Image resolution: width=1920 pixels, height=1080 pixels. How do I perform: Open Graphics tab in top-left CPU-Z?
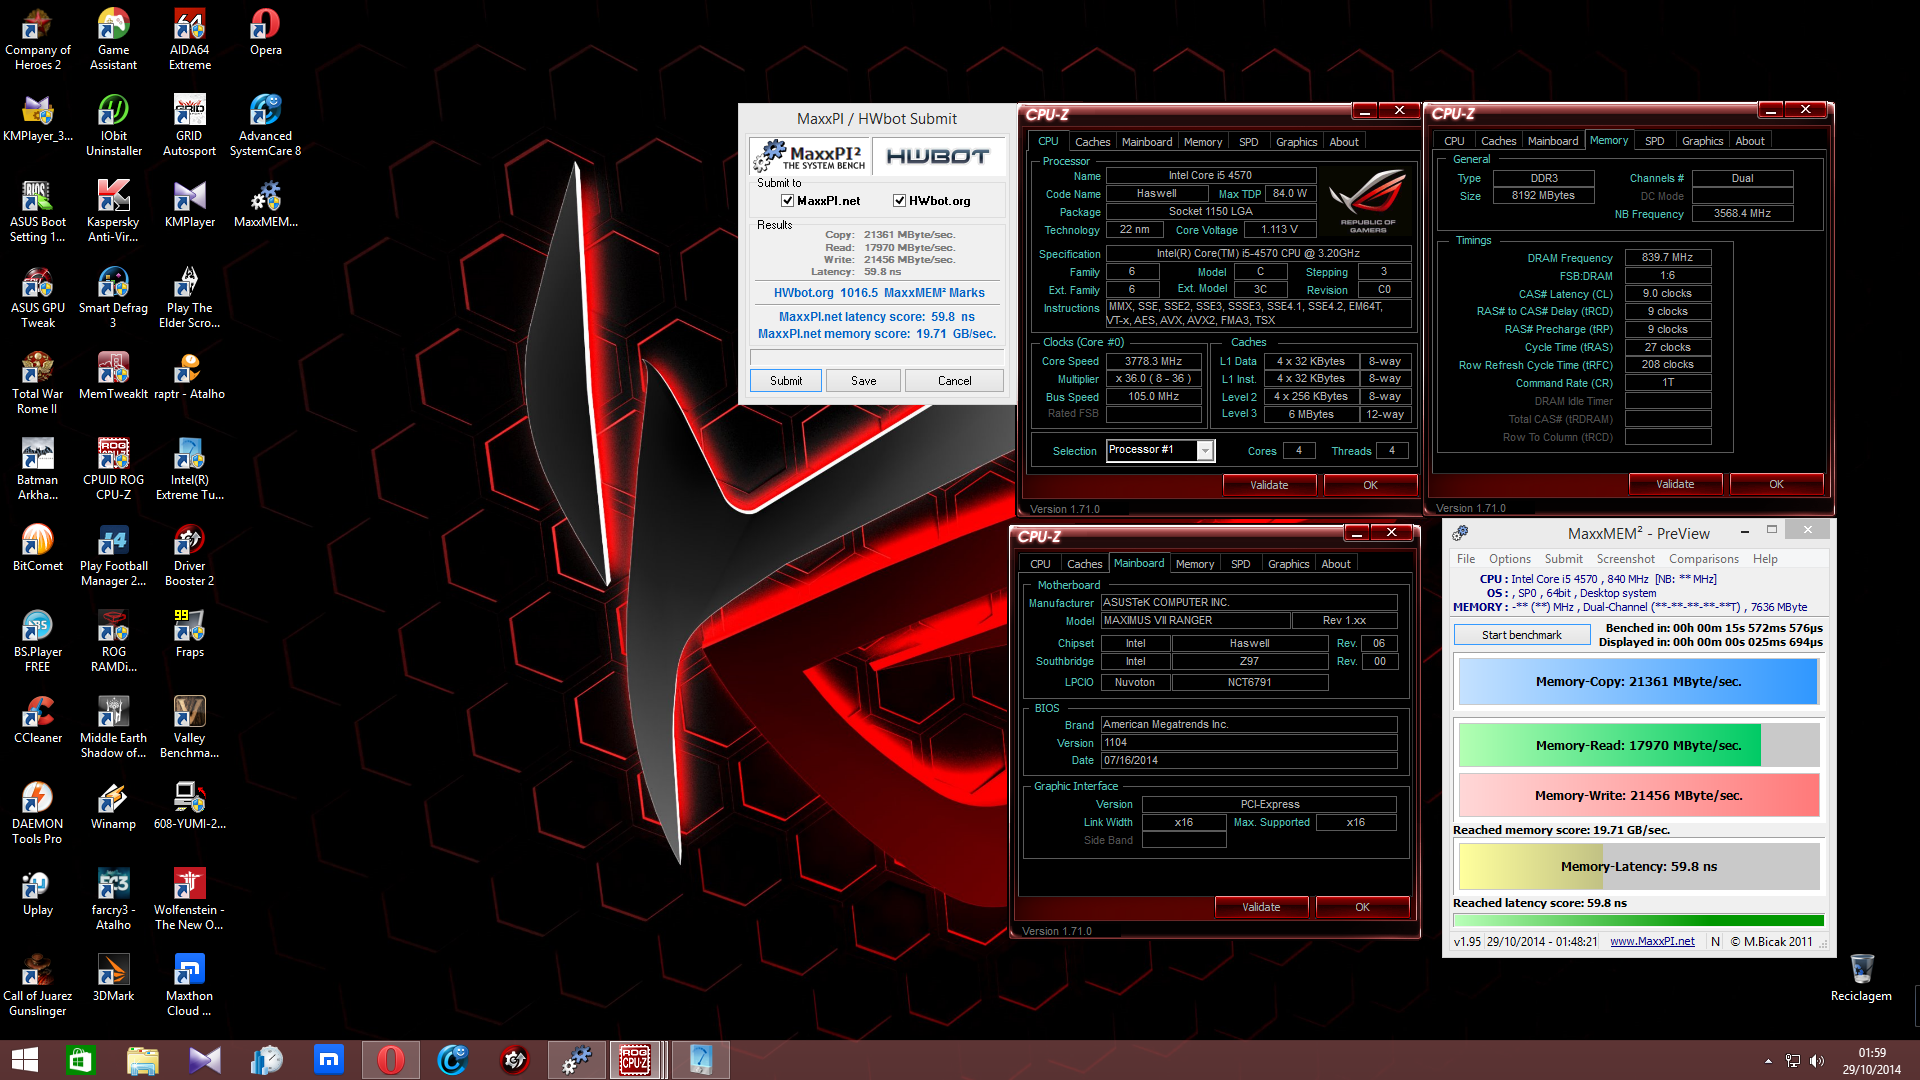point(1296,142)
